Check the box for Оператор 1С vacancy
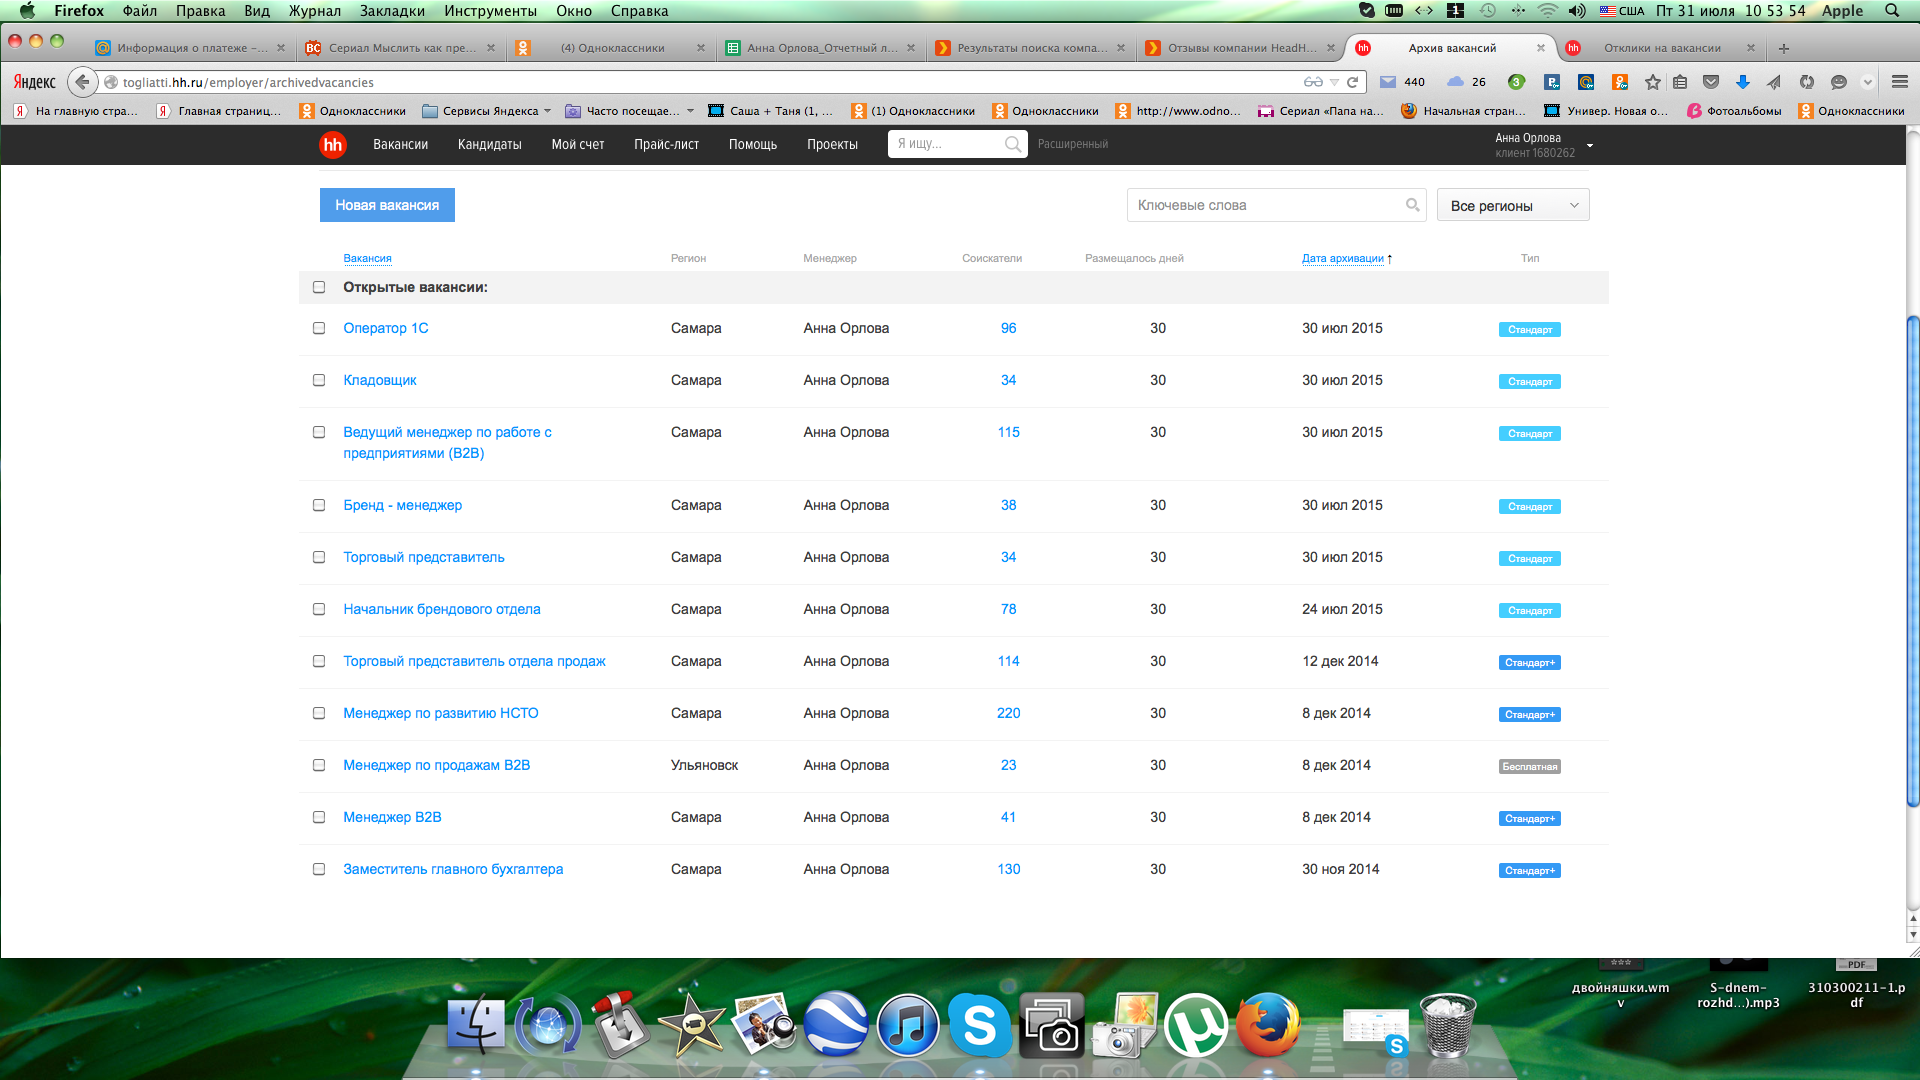 (x=319, y=328)
